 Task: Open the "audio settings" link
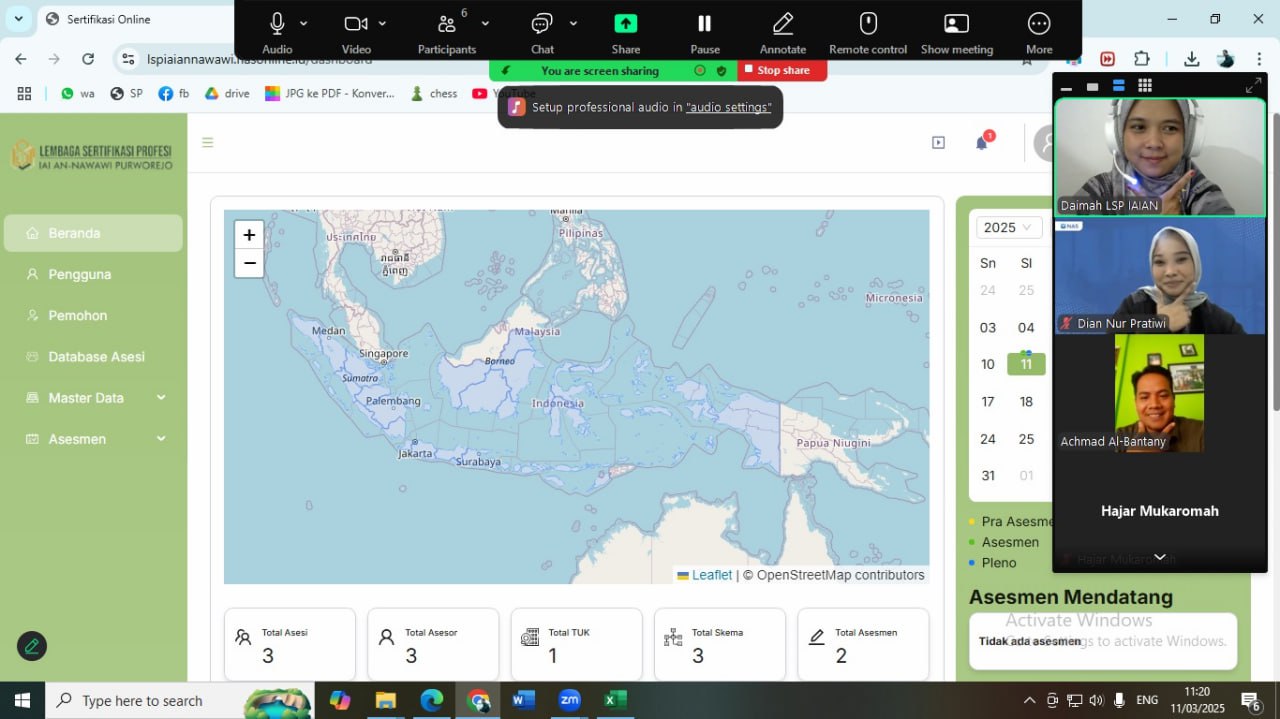[728, 107]
